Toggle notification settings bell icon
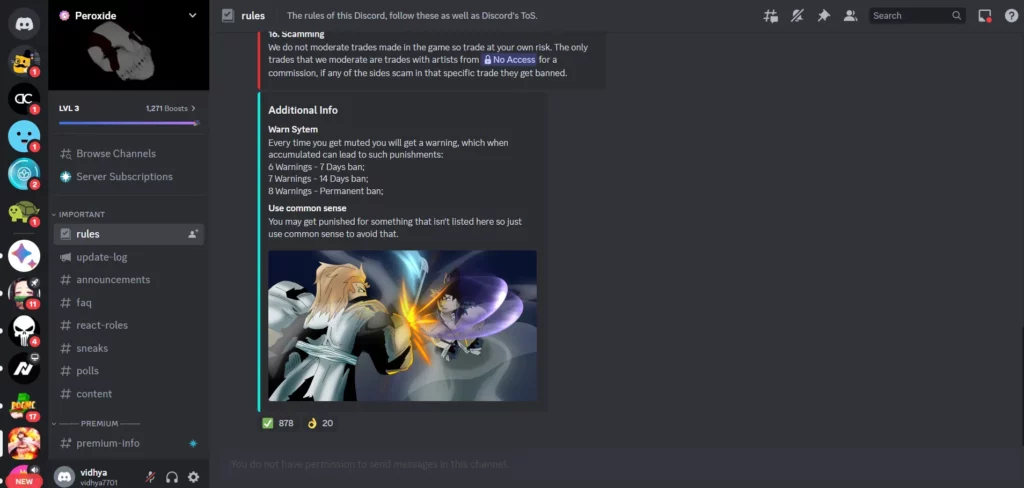Screen dimensions: 1024x488 pos(797,16)
